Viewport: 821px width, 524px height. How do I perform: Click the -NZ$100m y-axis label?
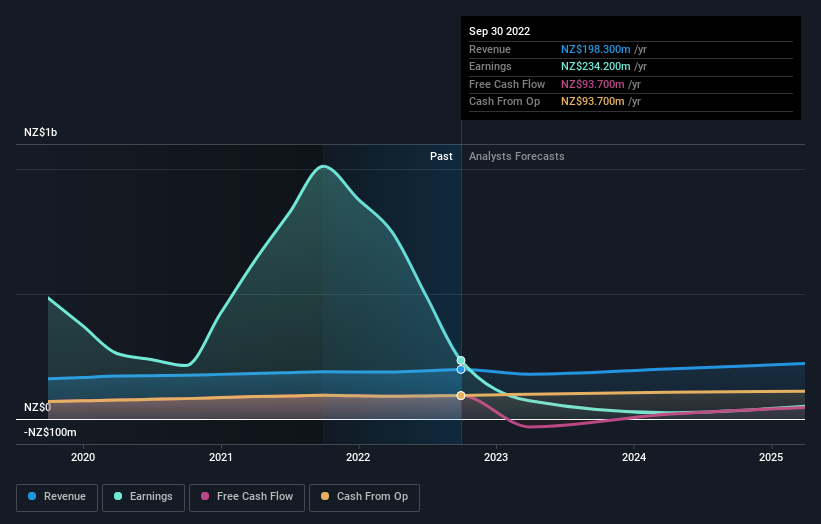pos(50,432)
